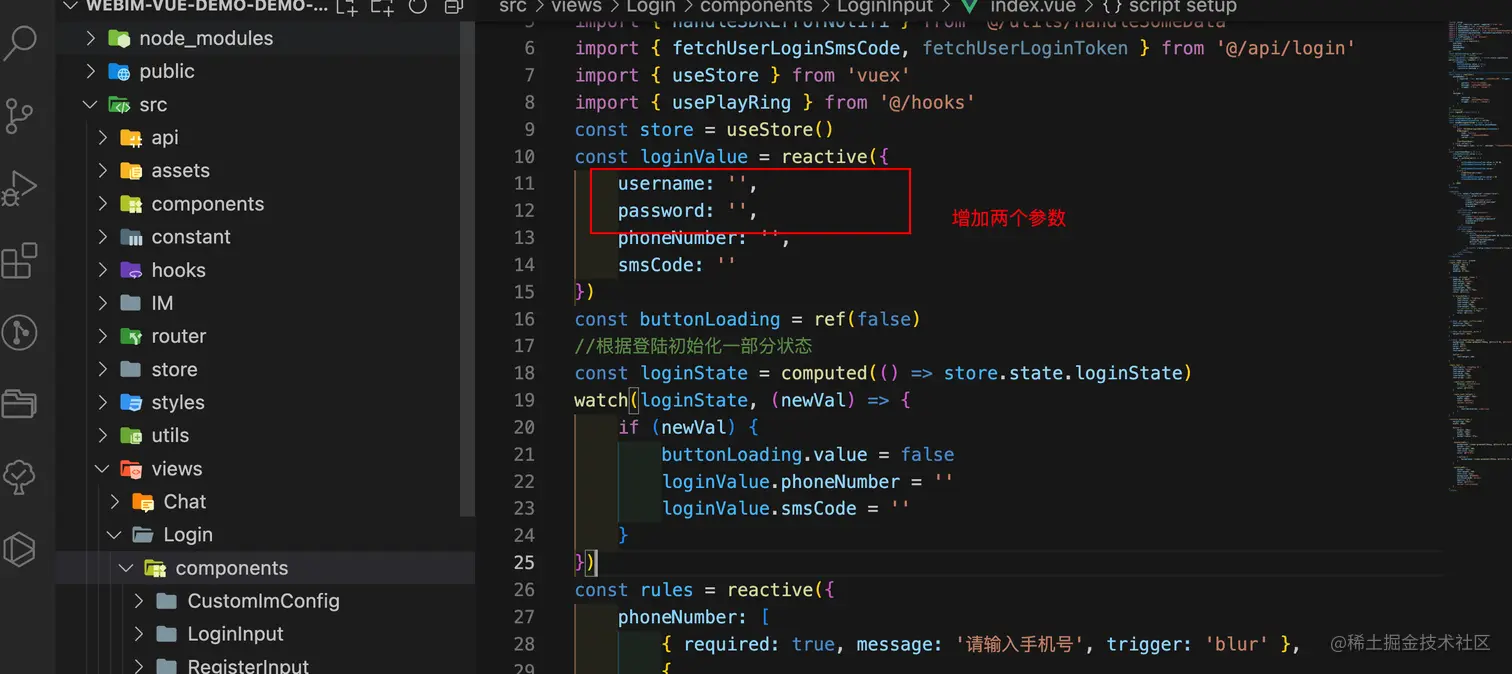The width and height of the screenshot is (1512, 674).
Task: Click 'buttonLoading.value' on line 21
Action: point(764,454)
